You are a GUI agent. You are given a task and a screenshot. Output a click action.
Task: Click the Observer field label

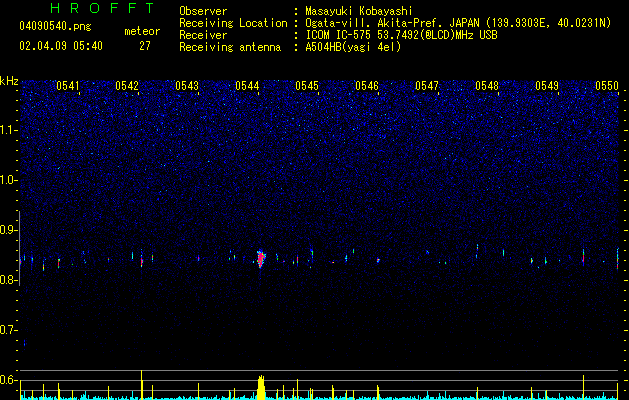pyautogui.click(x=203, y=11)
